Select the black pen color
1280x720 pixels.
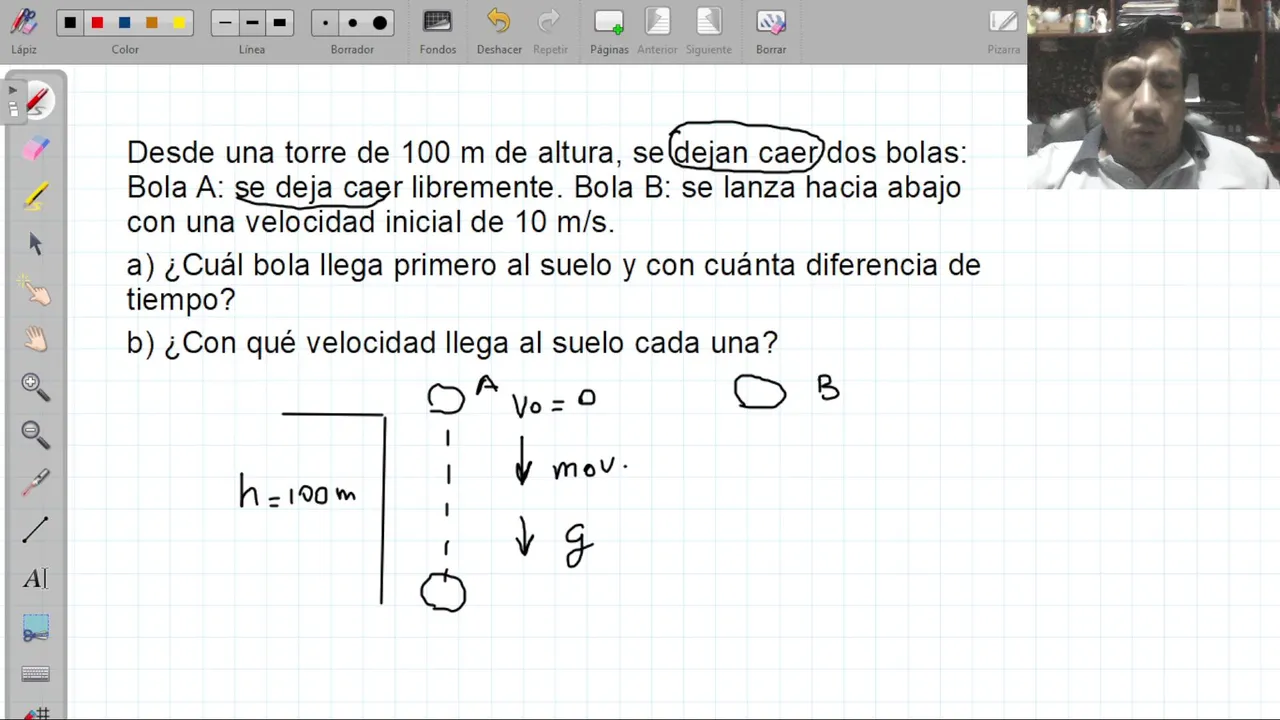pyautogui.click(x=69, y=23)
